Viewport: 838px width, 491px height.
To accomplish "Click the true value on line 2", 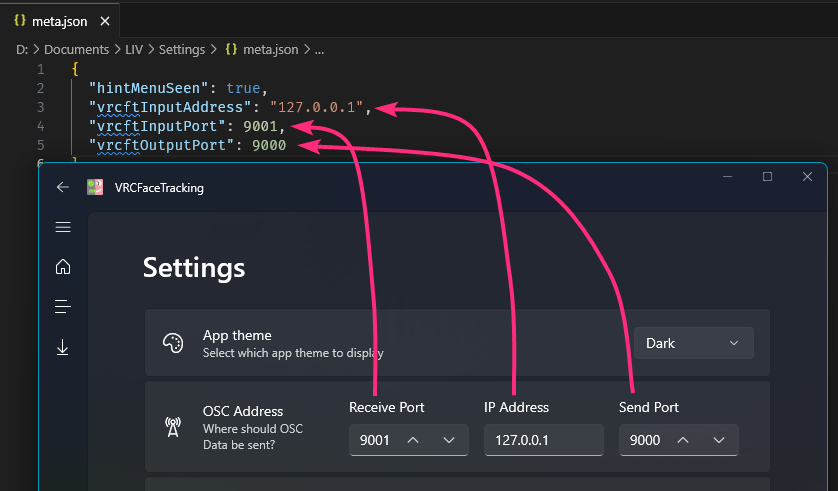I will click(x=243, y=88).
